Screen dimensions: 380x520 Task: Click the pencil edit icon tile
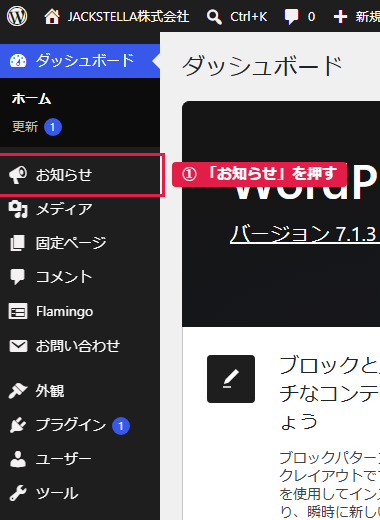tap(231, 379)
